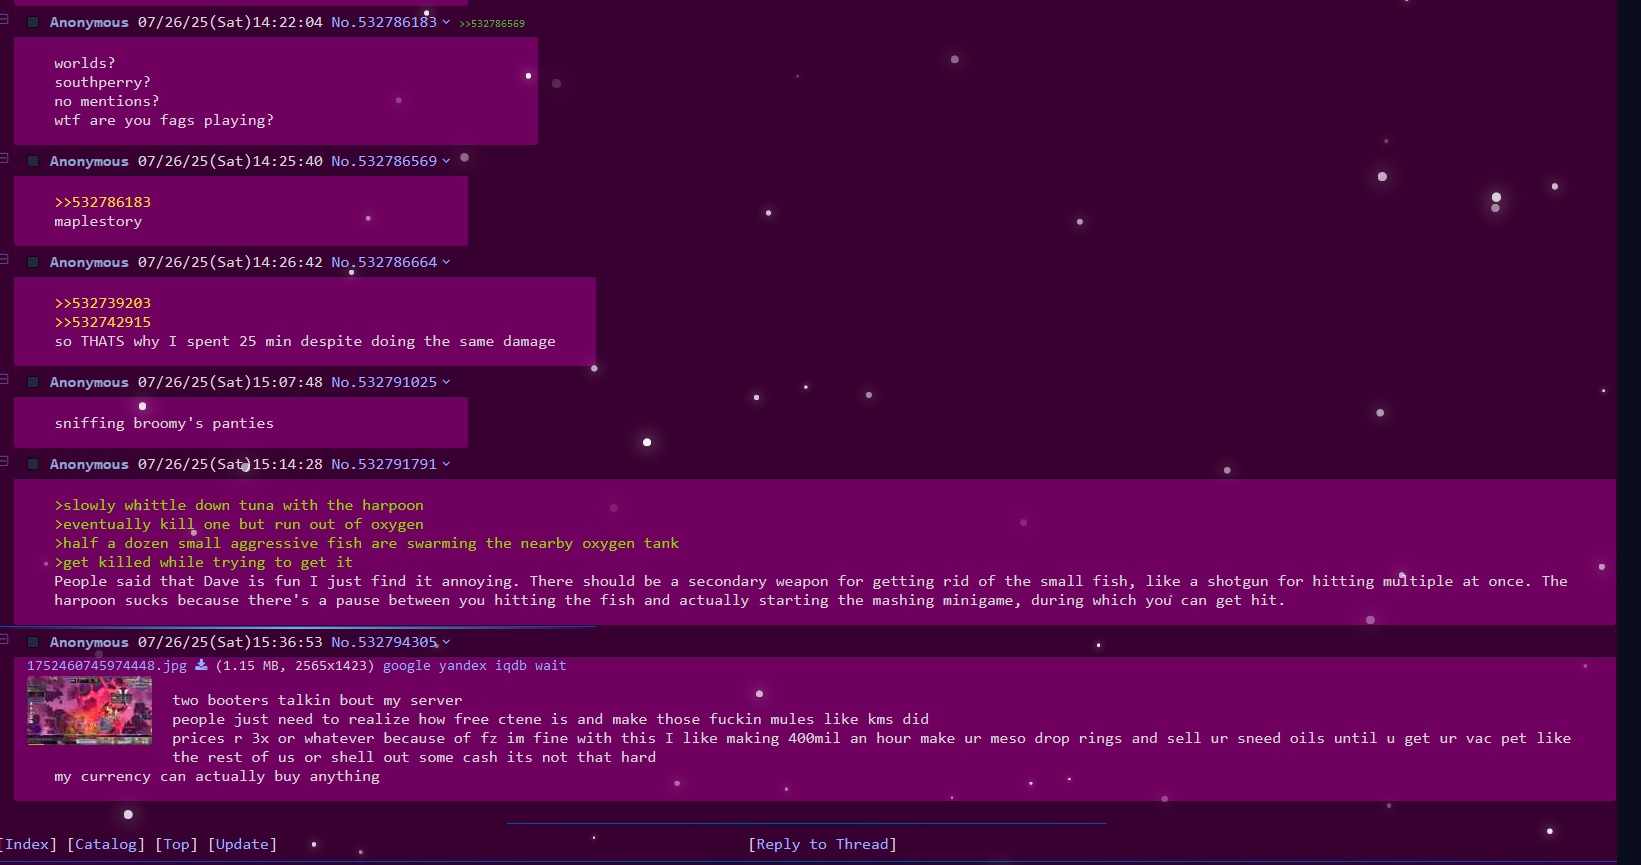Click [Update] to refresh the thread

click(242, 844)
